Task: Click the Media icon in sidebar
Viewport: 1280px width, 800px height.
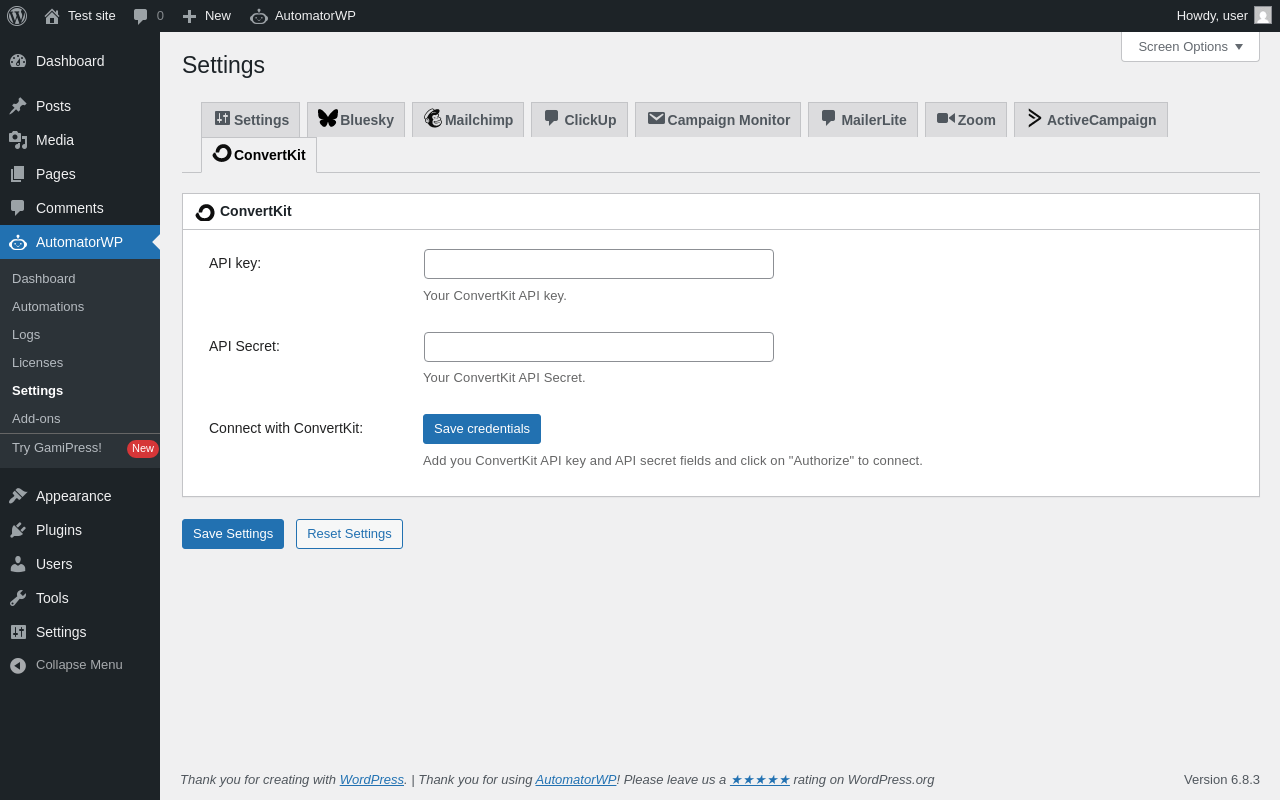Action: point(18,140)
